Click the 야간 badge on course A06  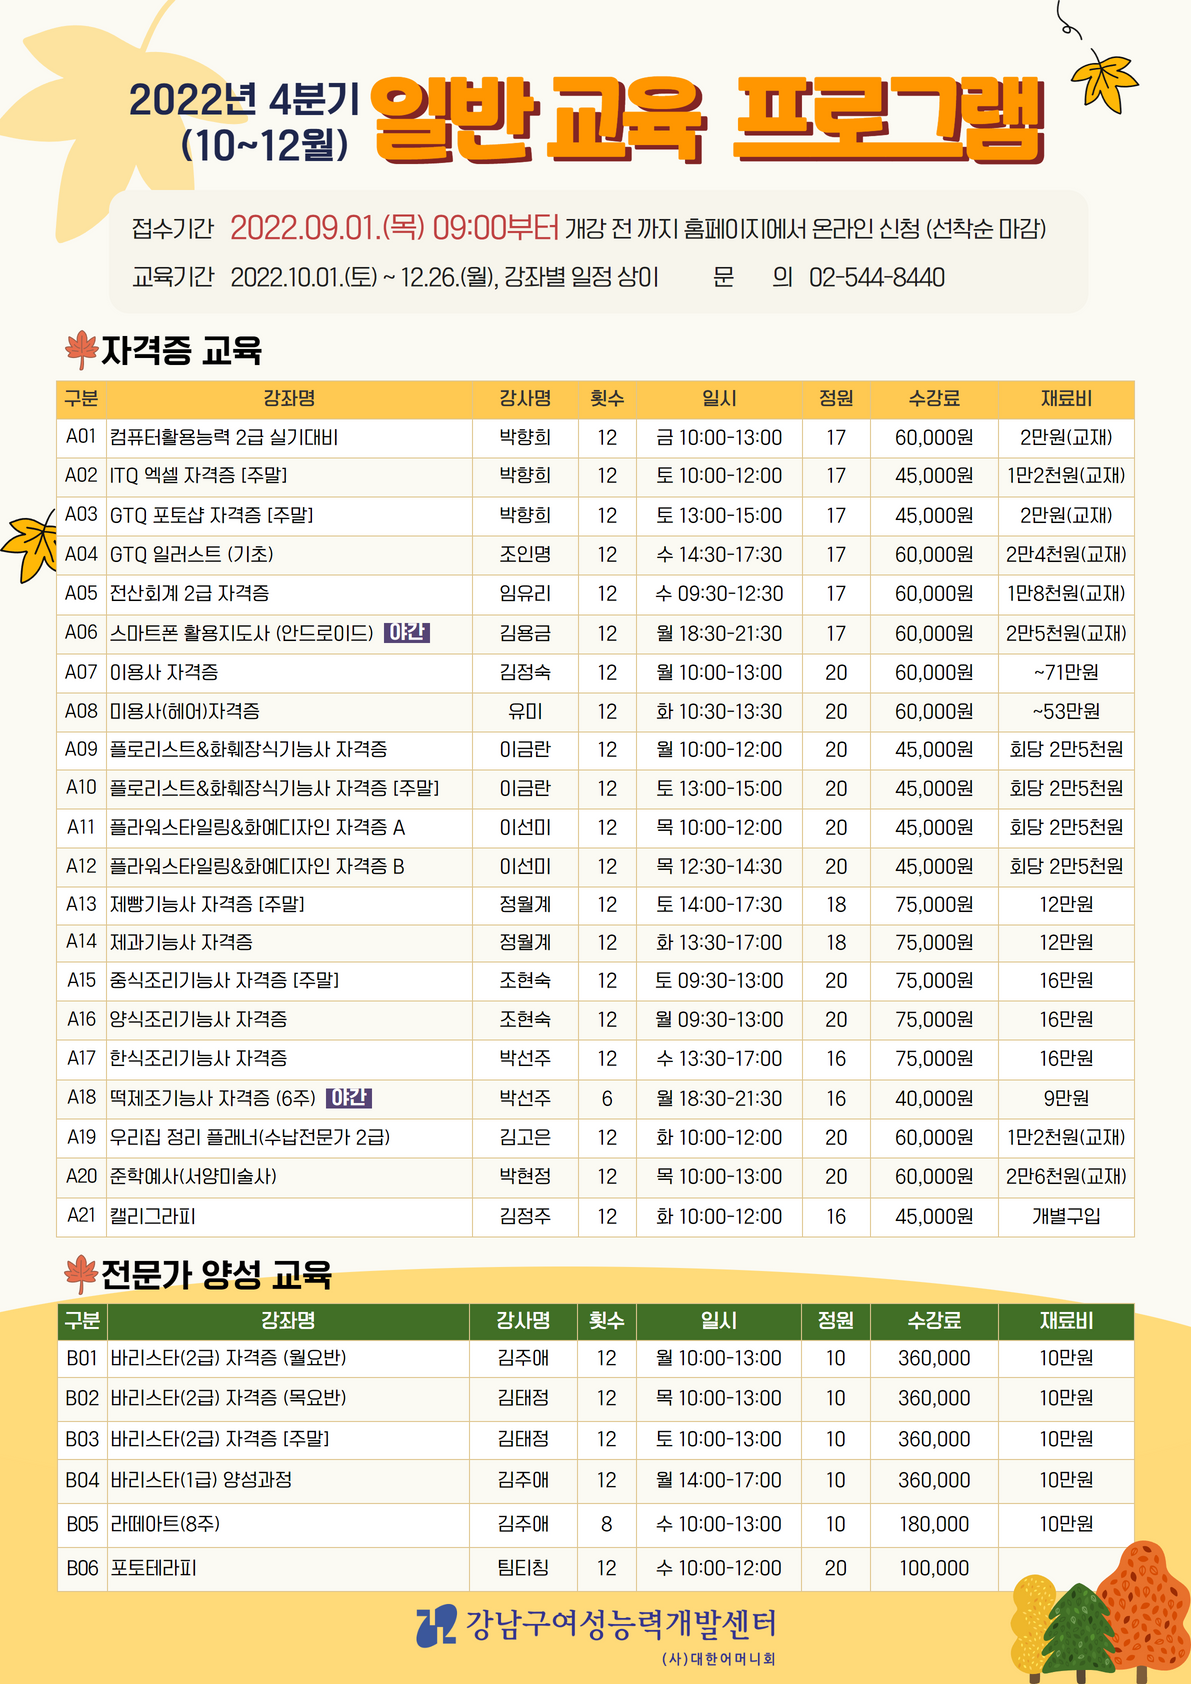(407, 633)
